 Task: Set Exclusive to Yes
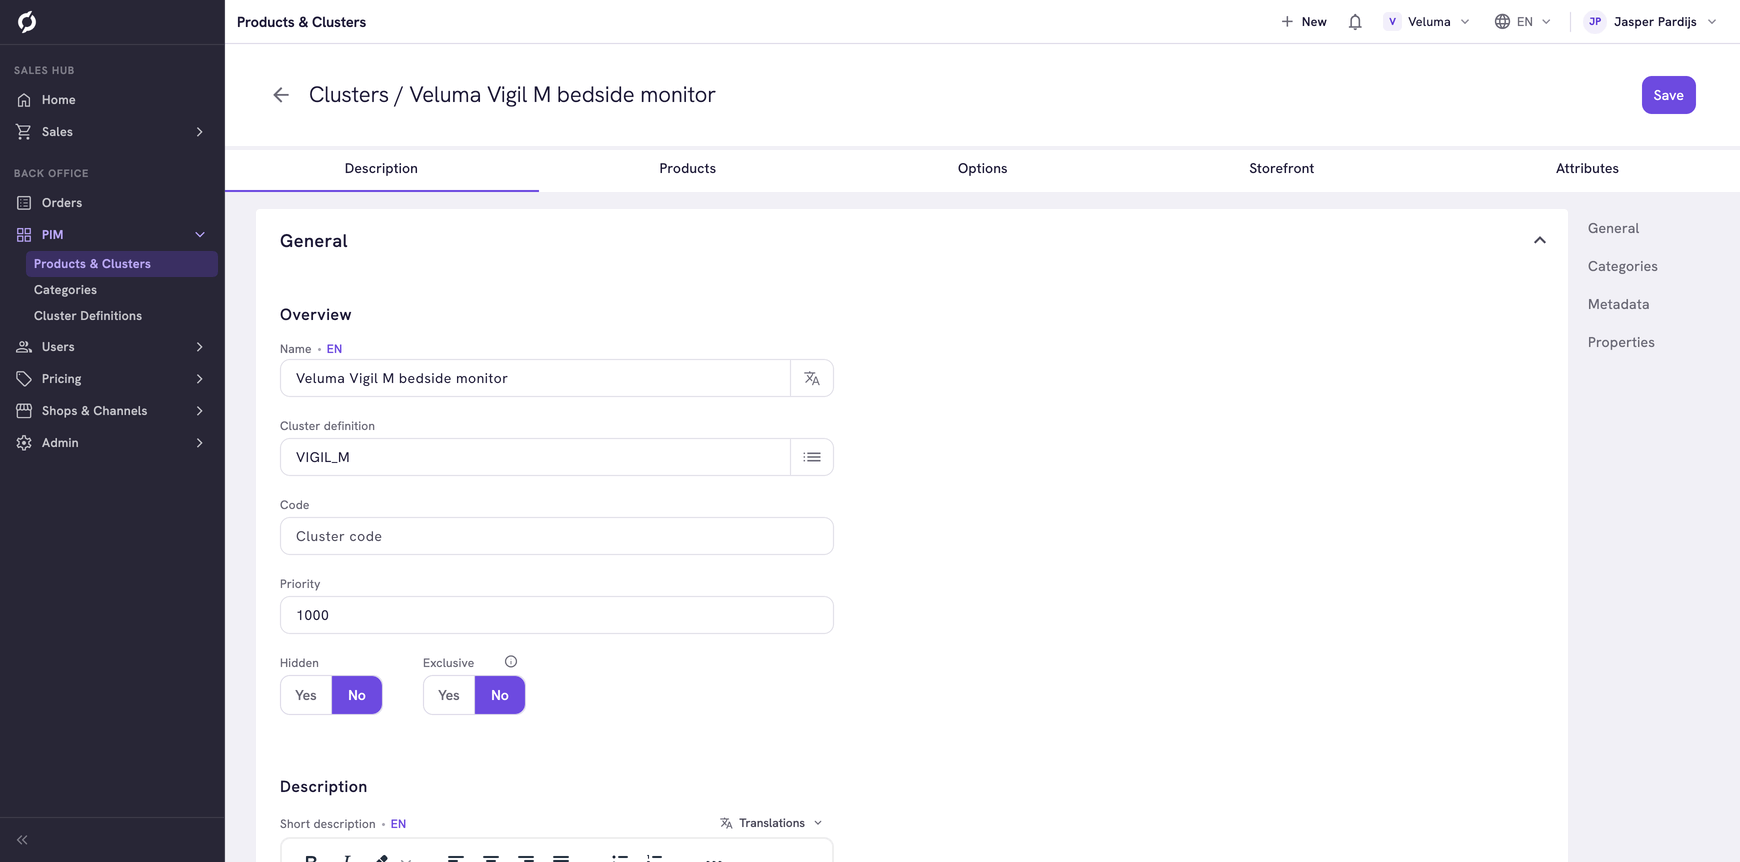[x=449, y=695]
